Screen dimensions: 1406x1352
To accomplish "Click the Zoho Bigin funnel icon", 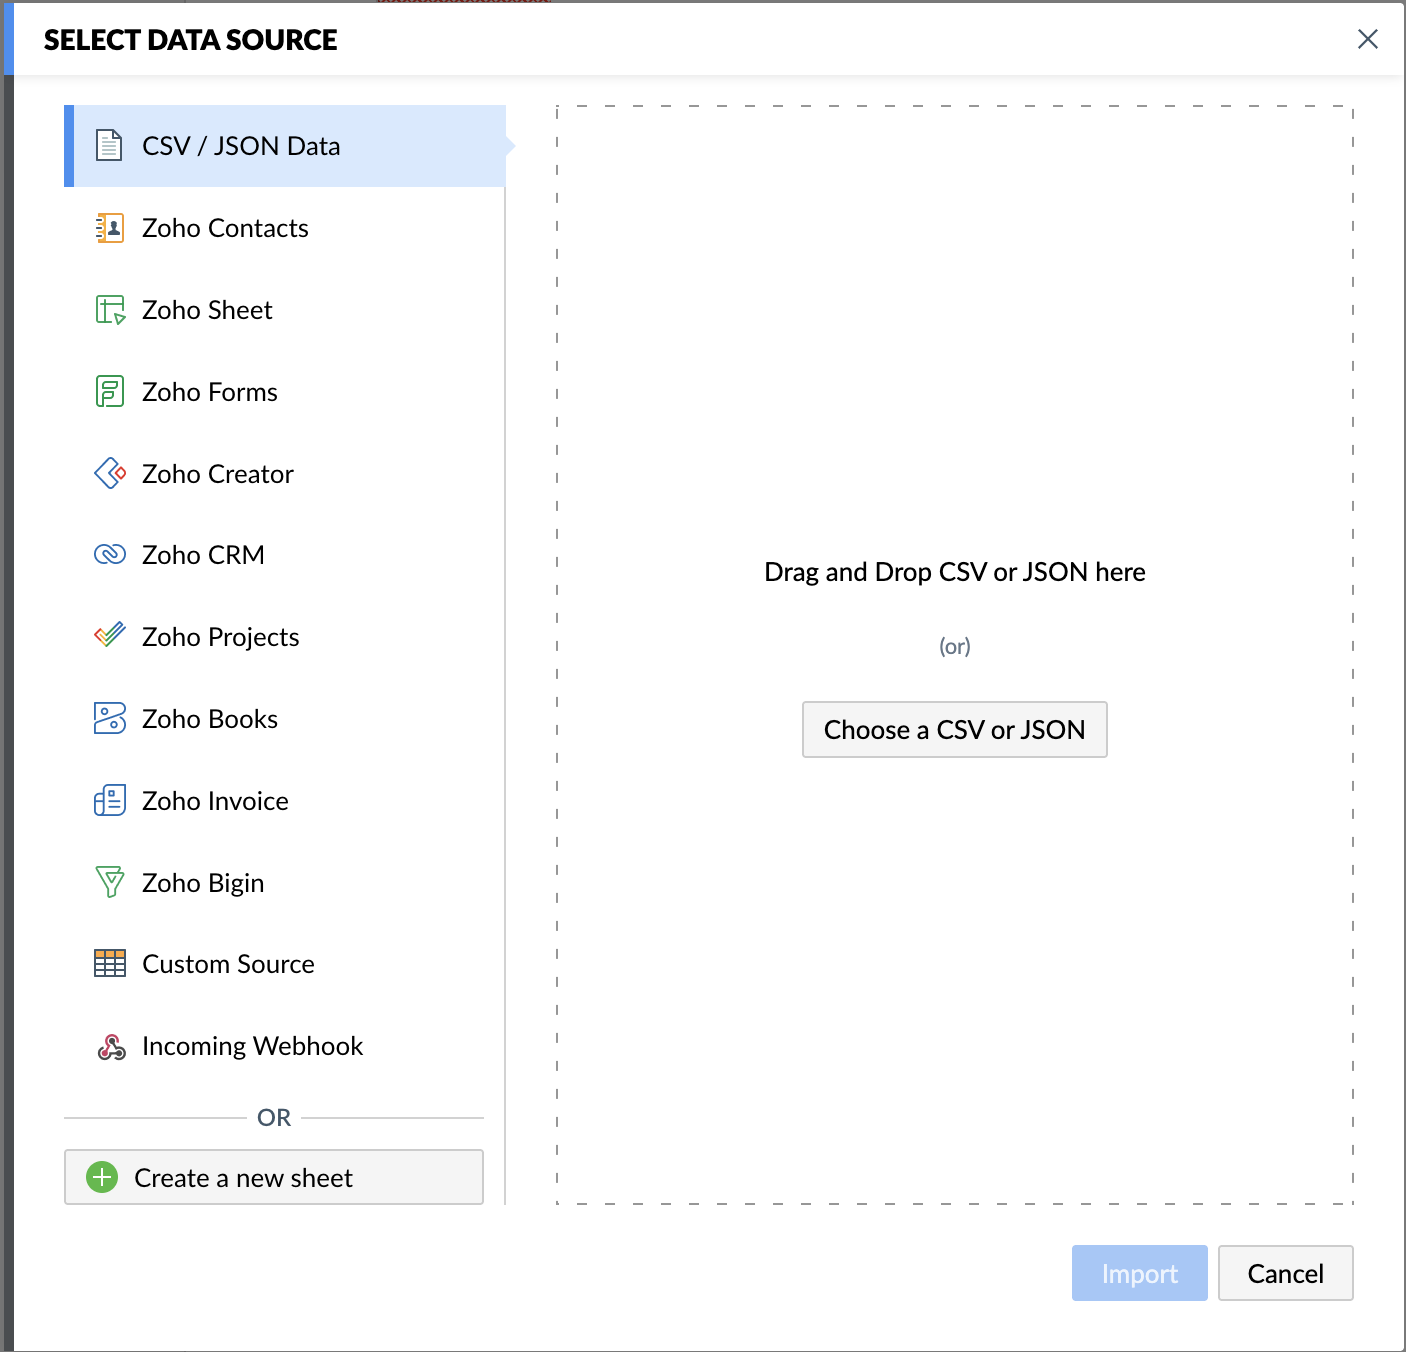I will [x=109, y=882].
